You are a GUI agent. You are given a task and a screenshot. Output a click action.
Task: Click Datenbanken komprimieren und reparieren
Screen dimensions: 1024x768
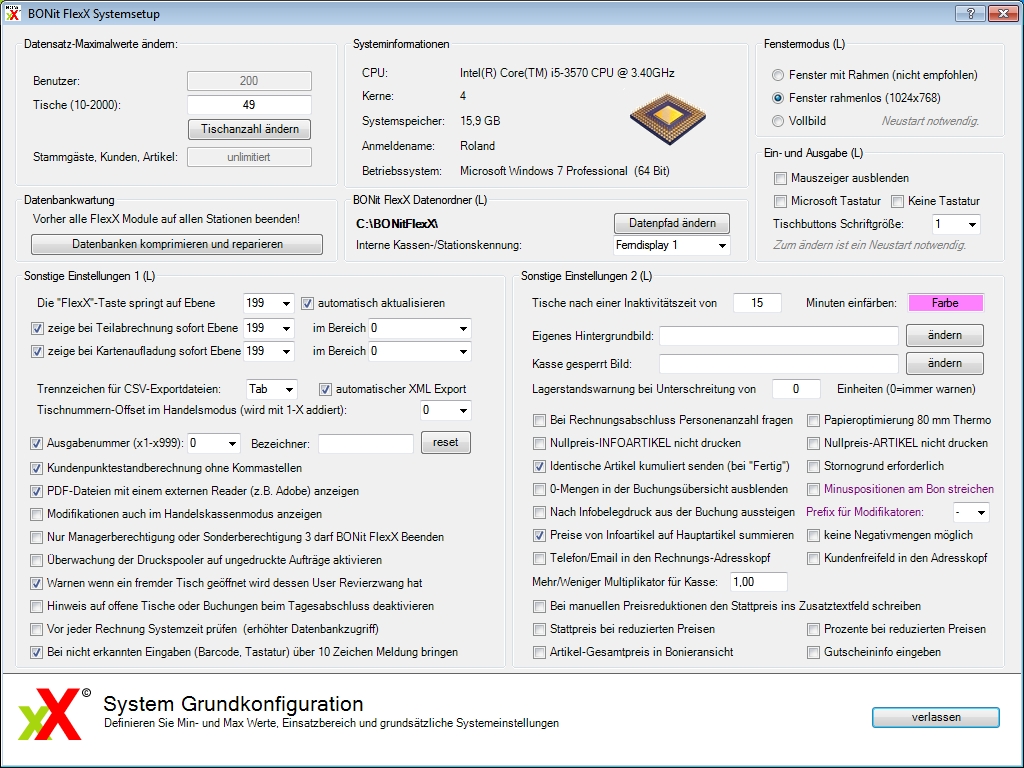[x=177, y=244]
